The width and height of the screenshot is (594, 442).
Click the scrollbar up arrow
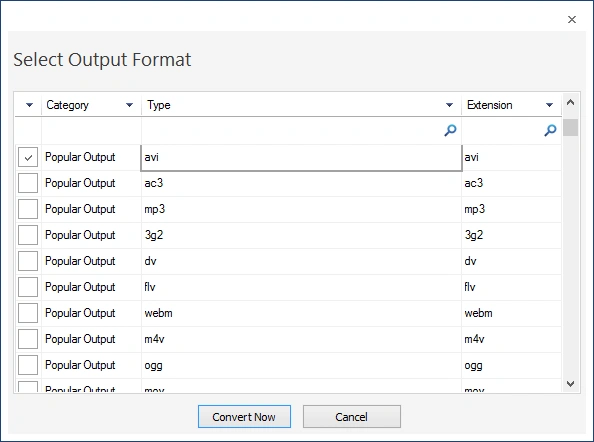click(571, 102)
